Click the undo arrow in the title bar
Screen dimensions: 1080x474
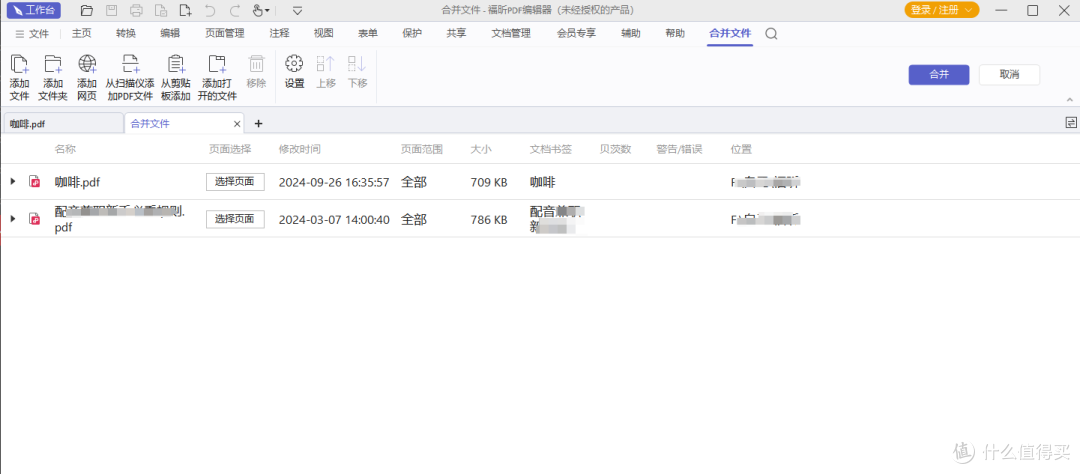coord(210,10)
